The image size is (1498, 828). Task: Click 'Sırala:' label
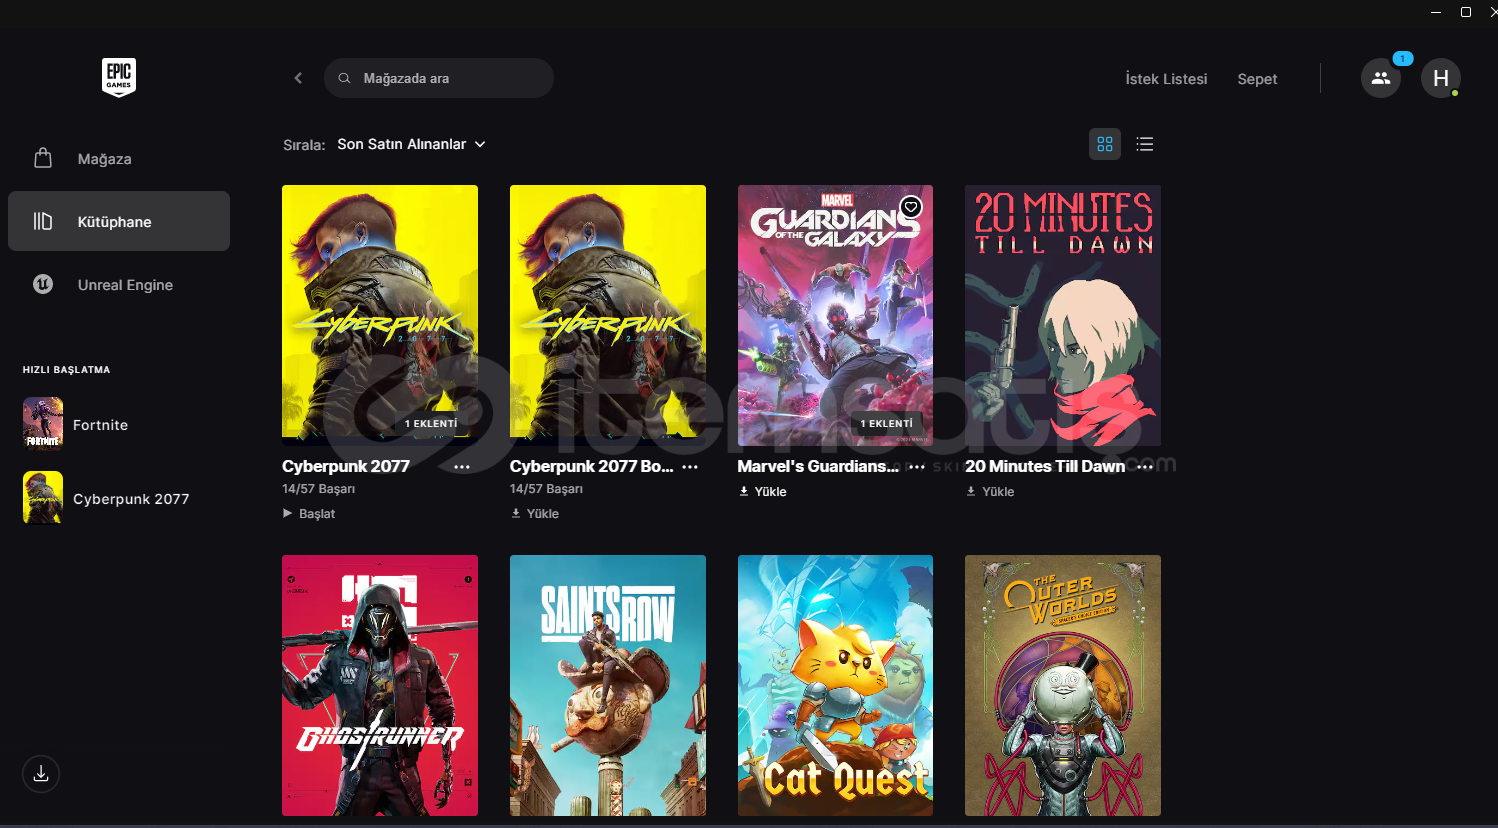click(x=304, y=145)
